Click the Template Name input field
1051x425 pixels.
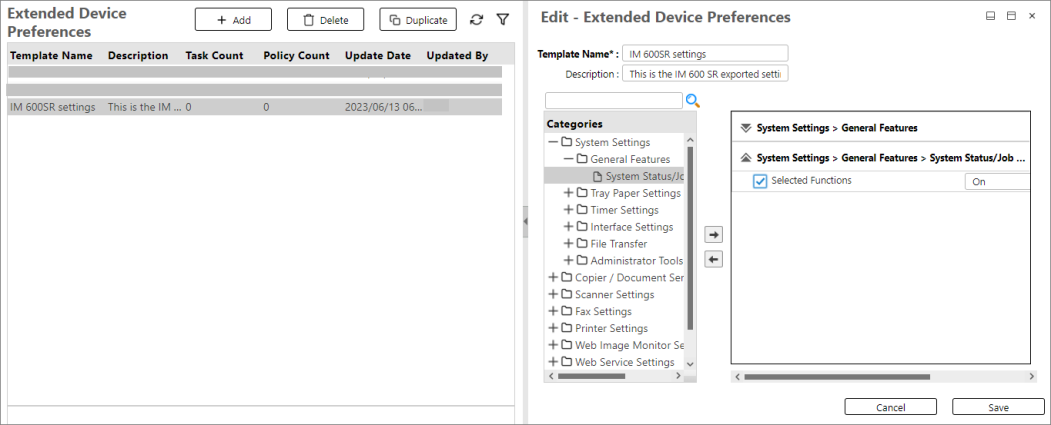click(x=704, y=53)
